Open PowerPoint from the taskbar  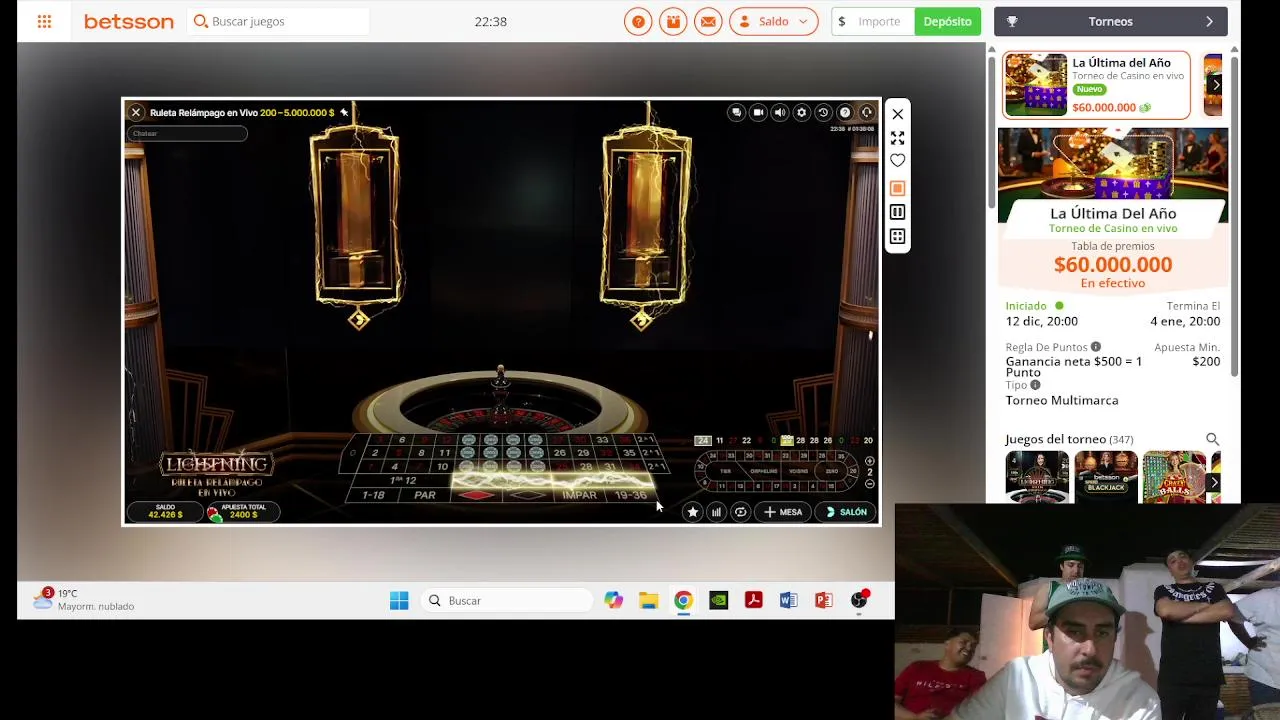coord(823,600)
